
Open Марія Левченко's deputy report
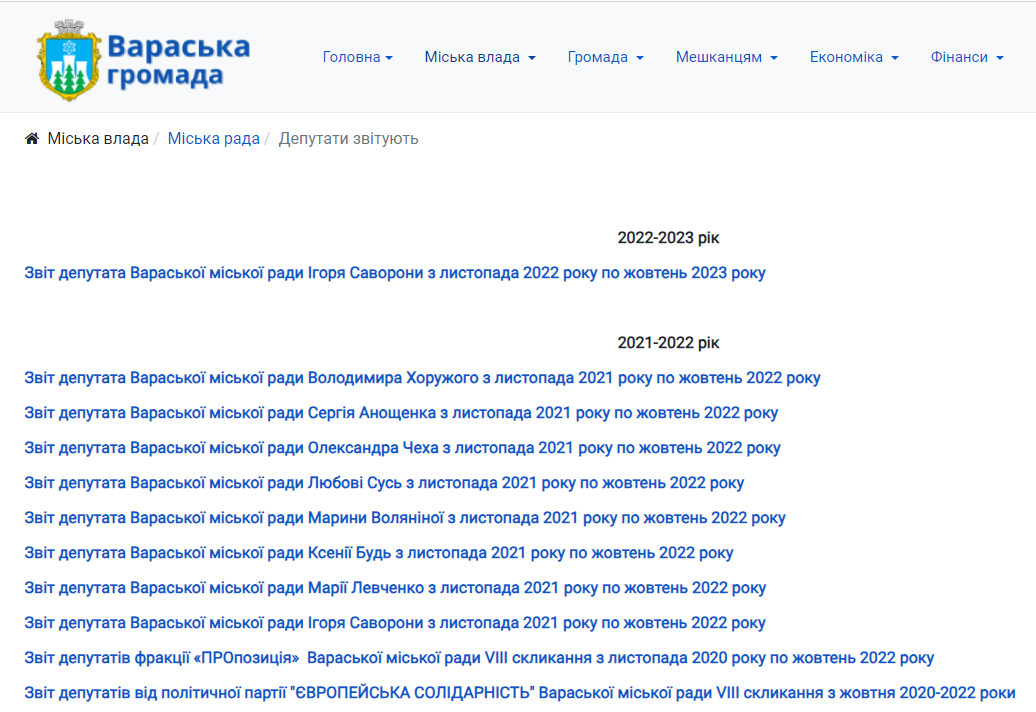coord(395,588)
